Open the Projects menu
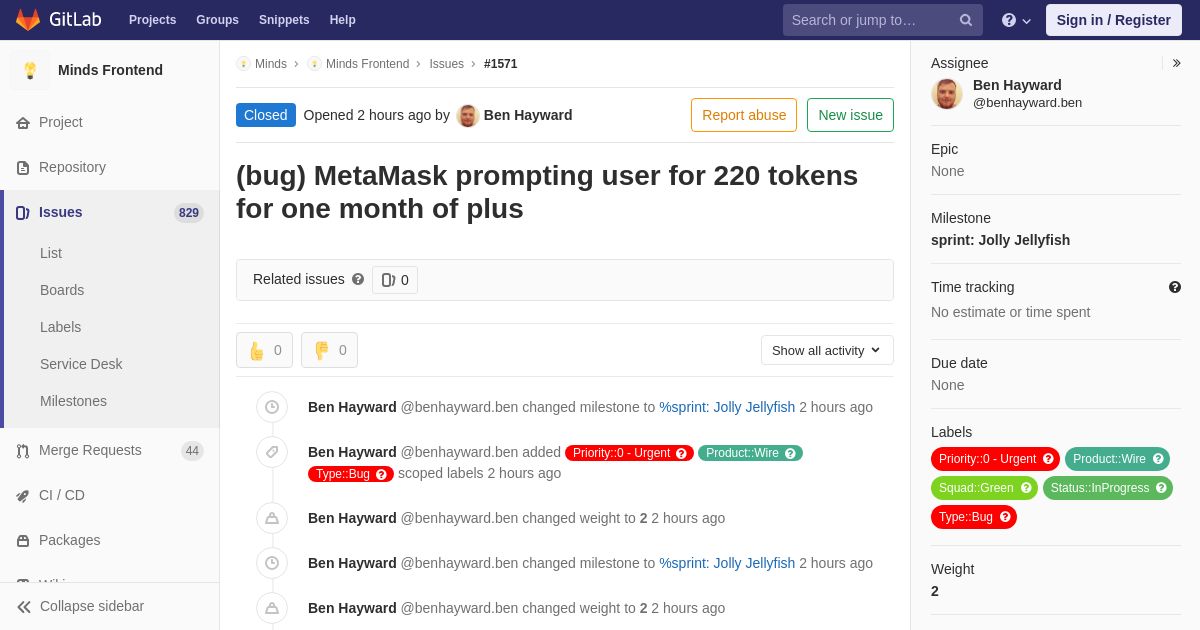The width and height of the screenshot is (1200, 630). click(x=152, y=20)
